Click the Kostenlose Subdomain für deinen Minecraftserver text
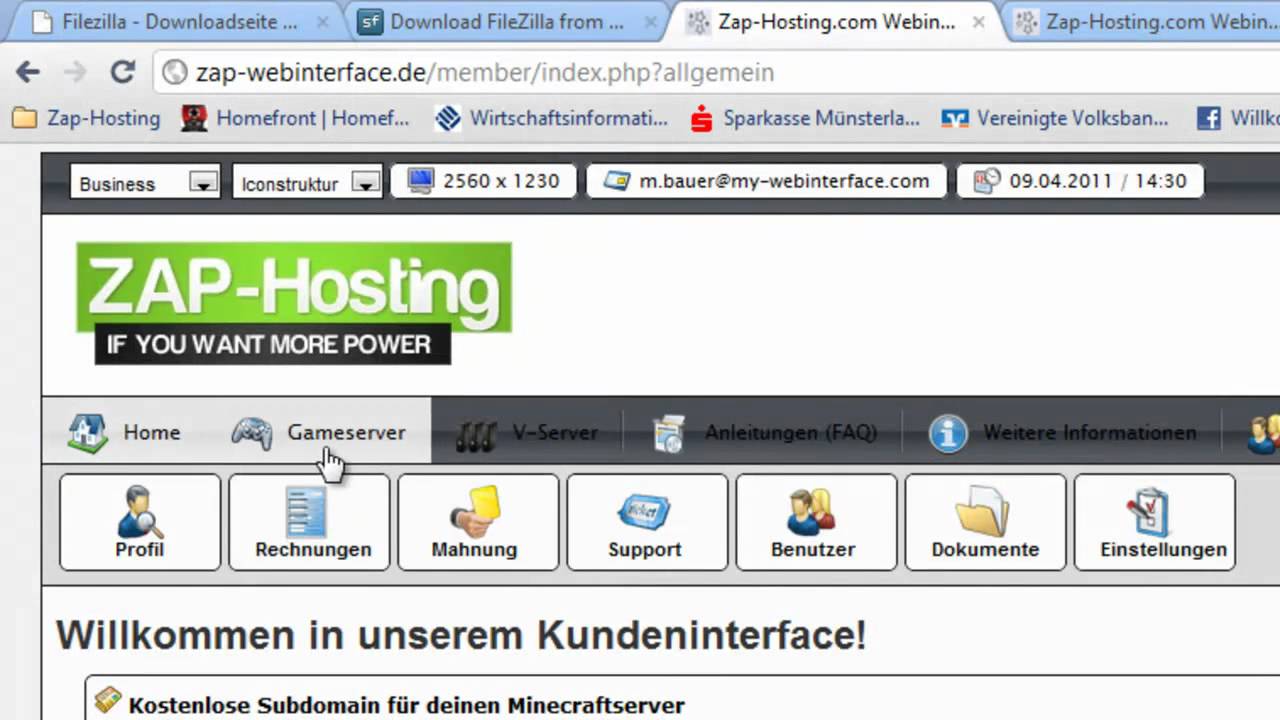 (x=407, y=705)
